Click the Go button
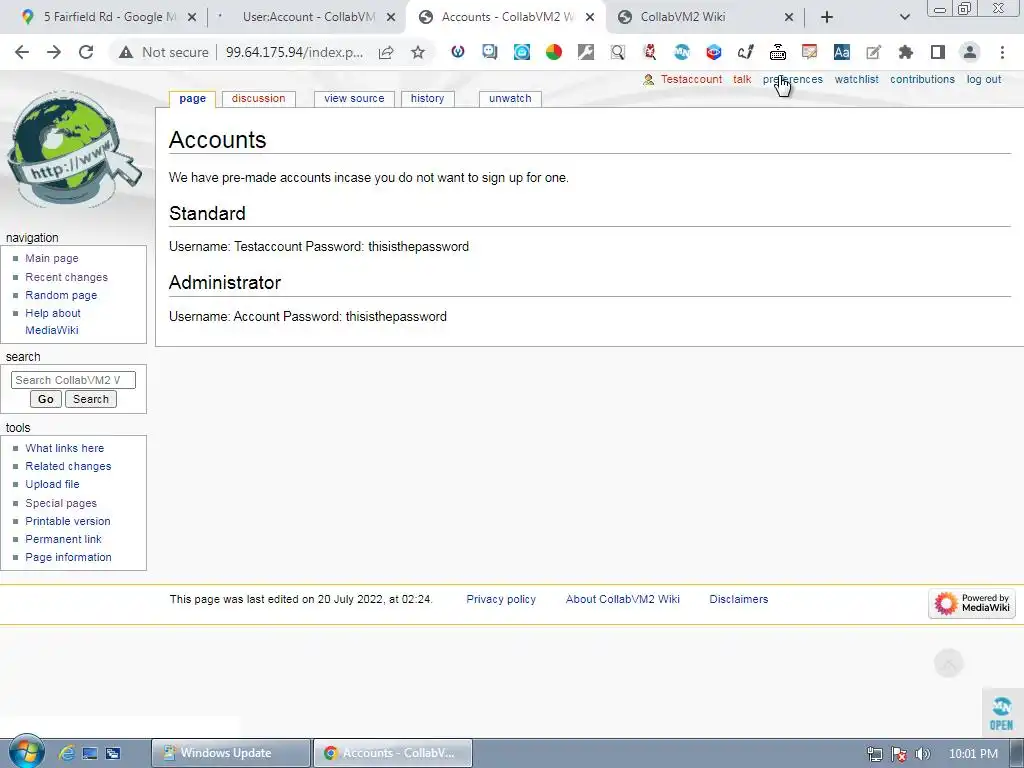The height and width of the screenshot is (768, 1024). [x=46, y=399]
